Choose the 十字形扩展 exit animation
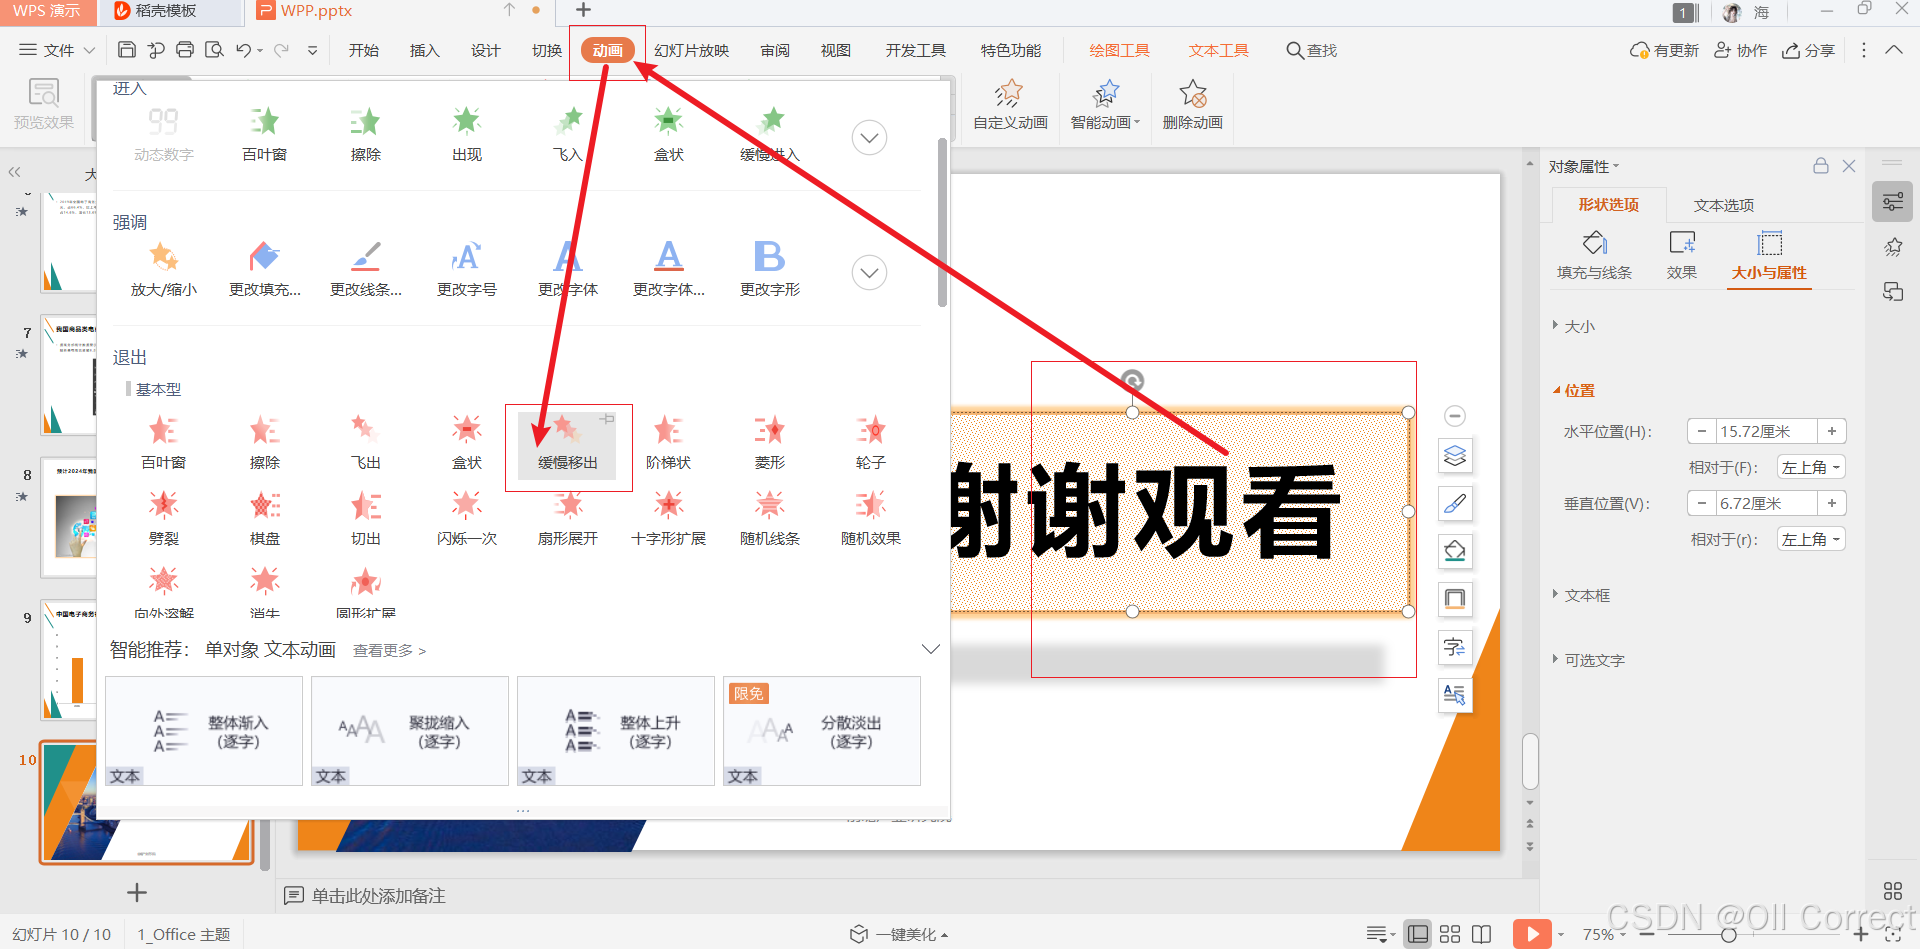 pos(668,518)
